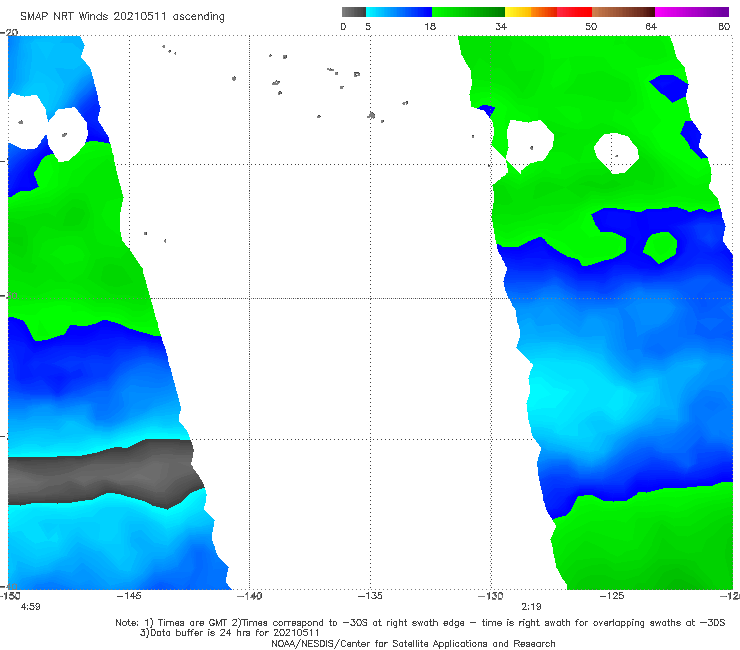Image resolution: width=740 pixels, height=650 pixels.
Task: Click the color bar label '50'
Action: [x=591, y=27]
